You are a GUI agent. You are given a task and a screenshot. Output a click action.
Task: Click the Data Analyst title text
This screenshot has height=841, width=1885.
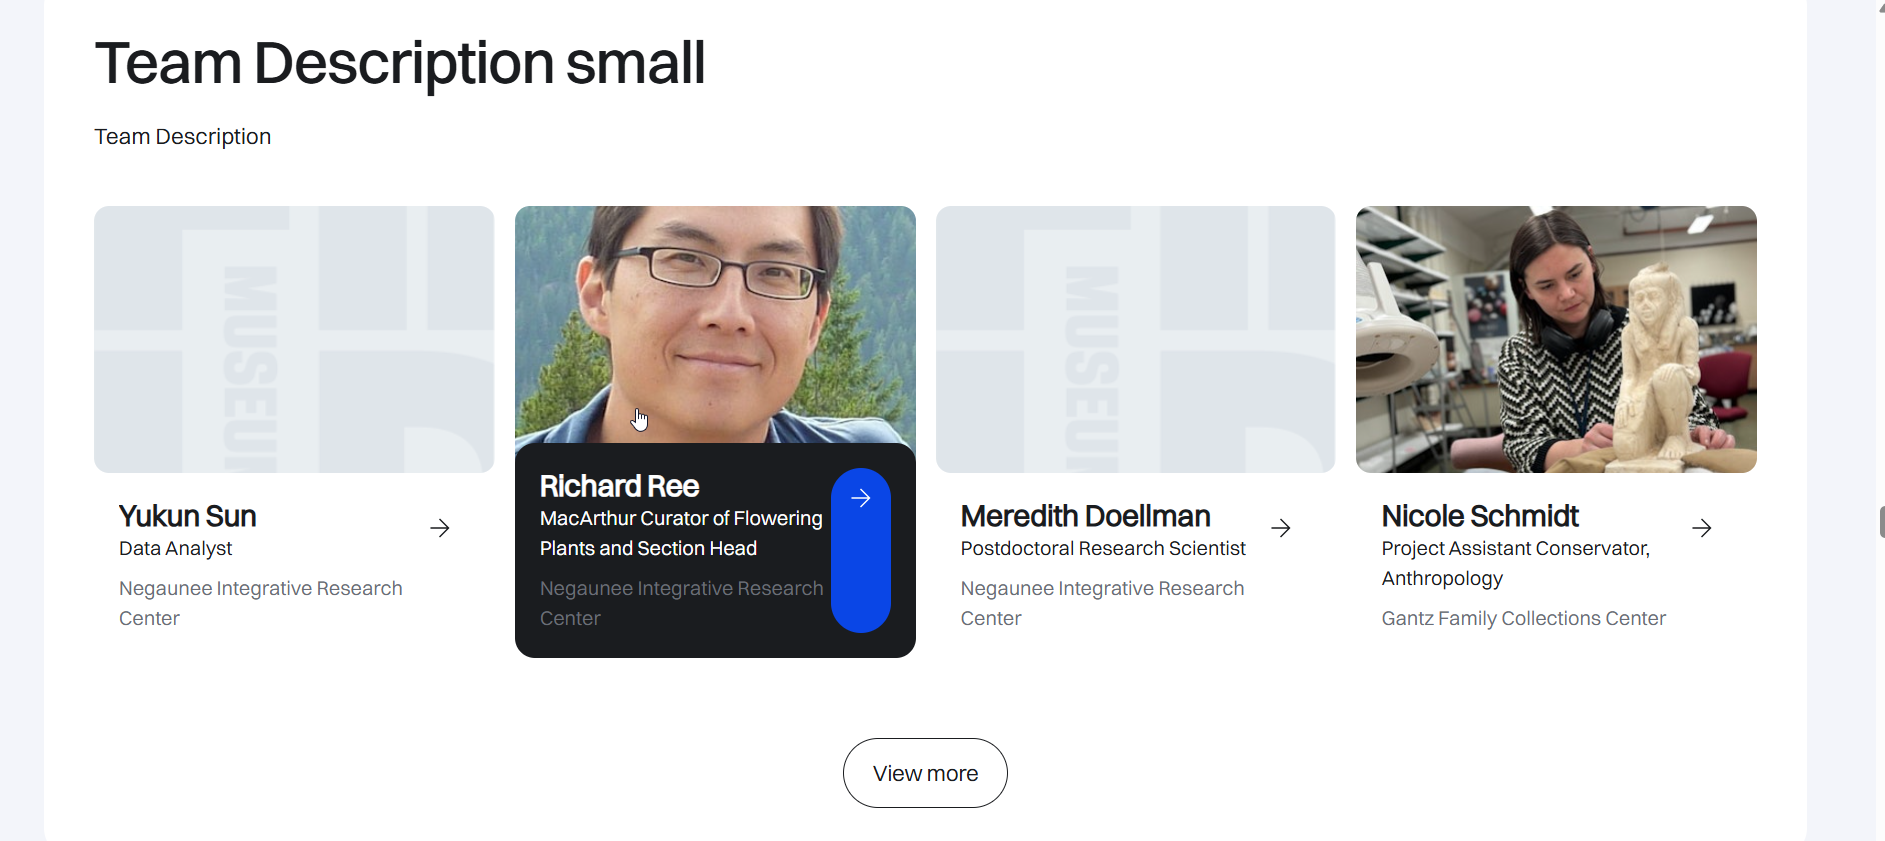point(175,548)
